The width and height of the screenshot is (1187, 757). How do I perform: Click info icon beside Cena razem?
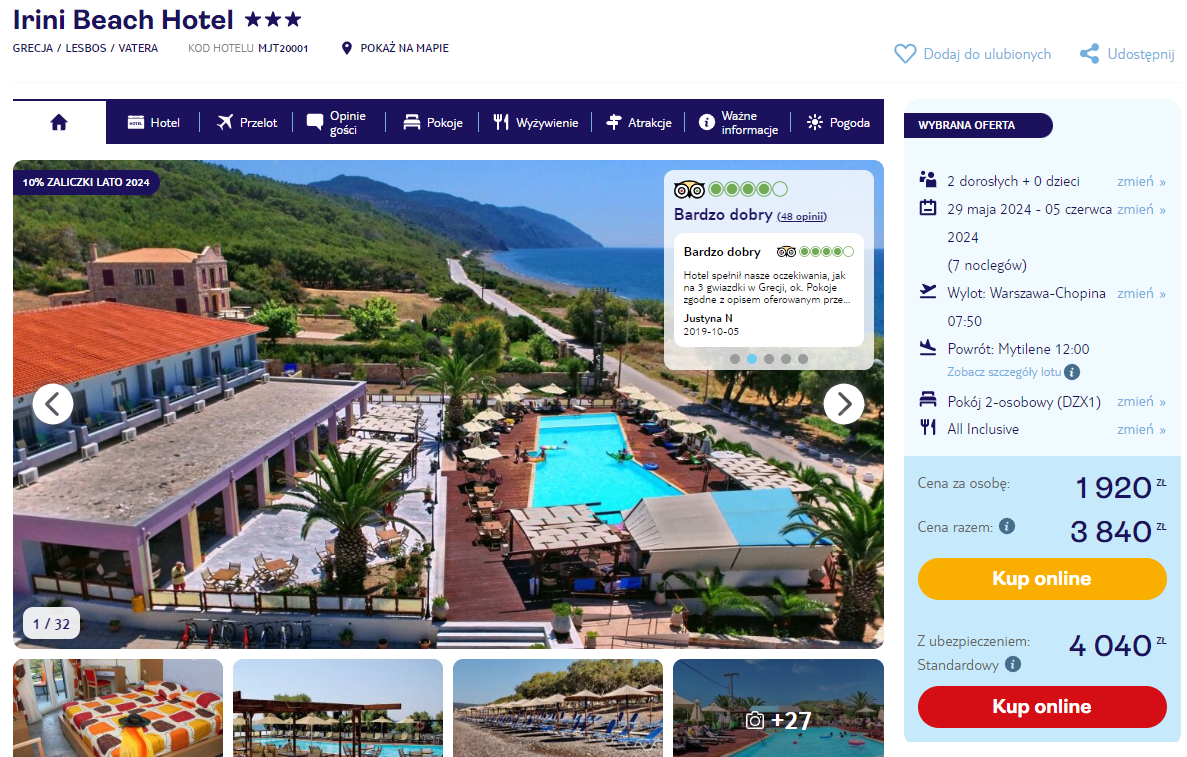click(1007, 526)
